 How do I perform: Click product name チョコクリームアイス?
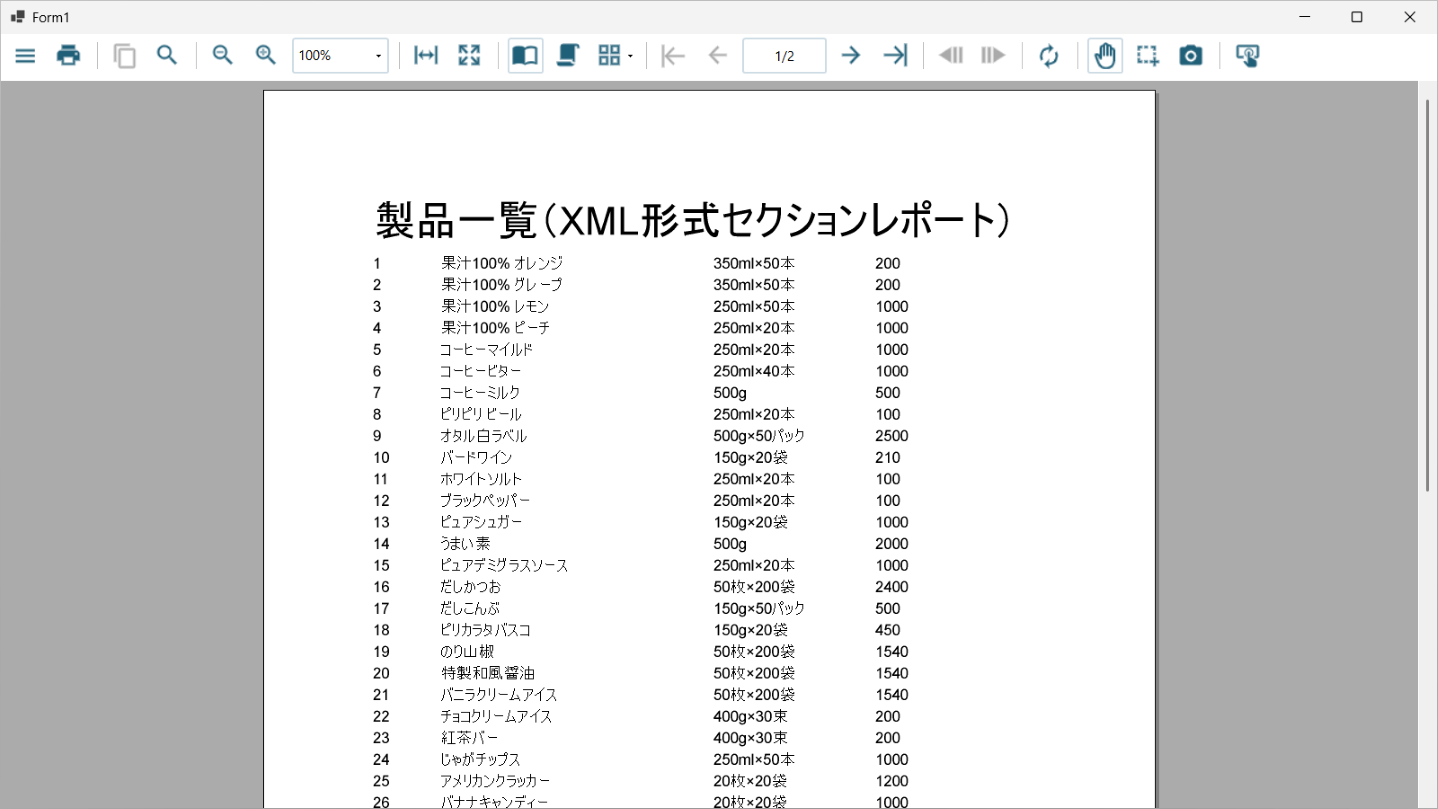[x=496, y=717]
